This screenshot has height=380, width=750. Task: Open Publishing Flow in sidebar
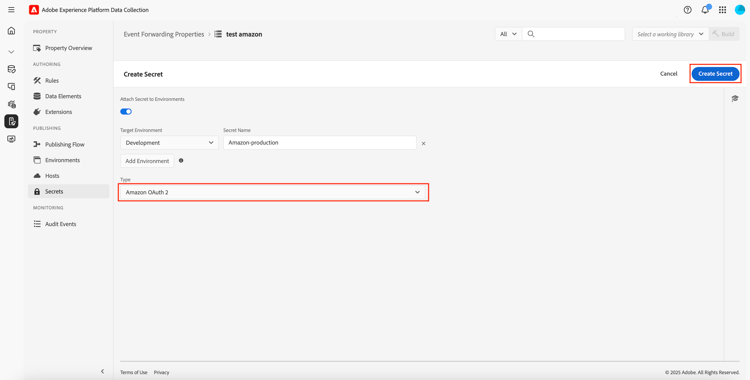tap(68, 145)
